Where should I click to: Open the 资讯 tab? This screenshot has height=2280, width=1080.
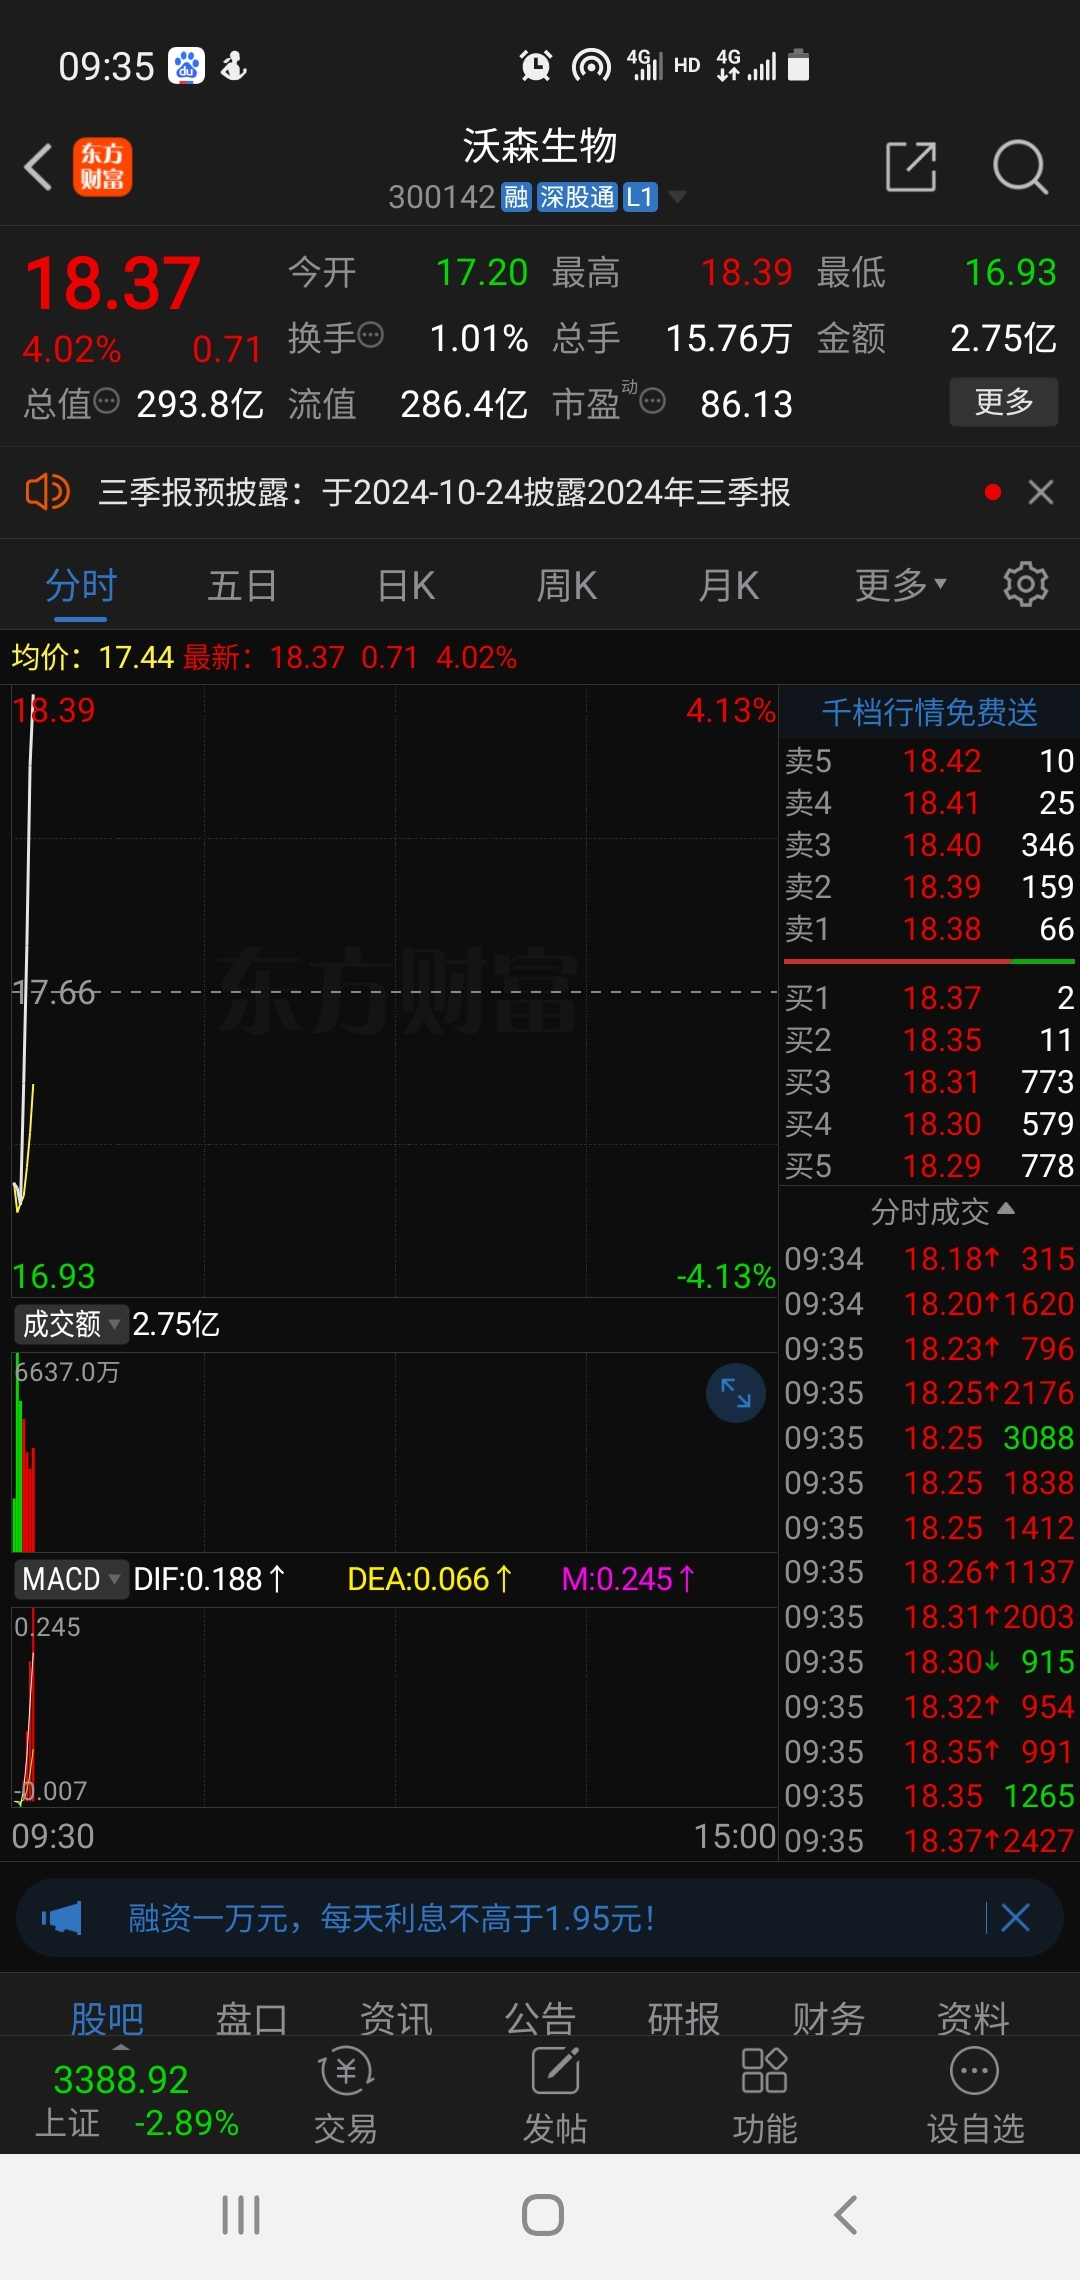[x=396, y=2018]
